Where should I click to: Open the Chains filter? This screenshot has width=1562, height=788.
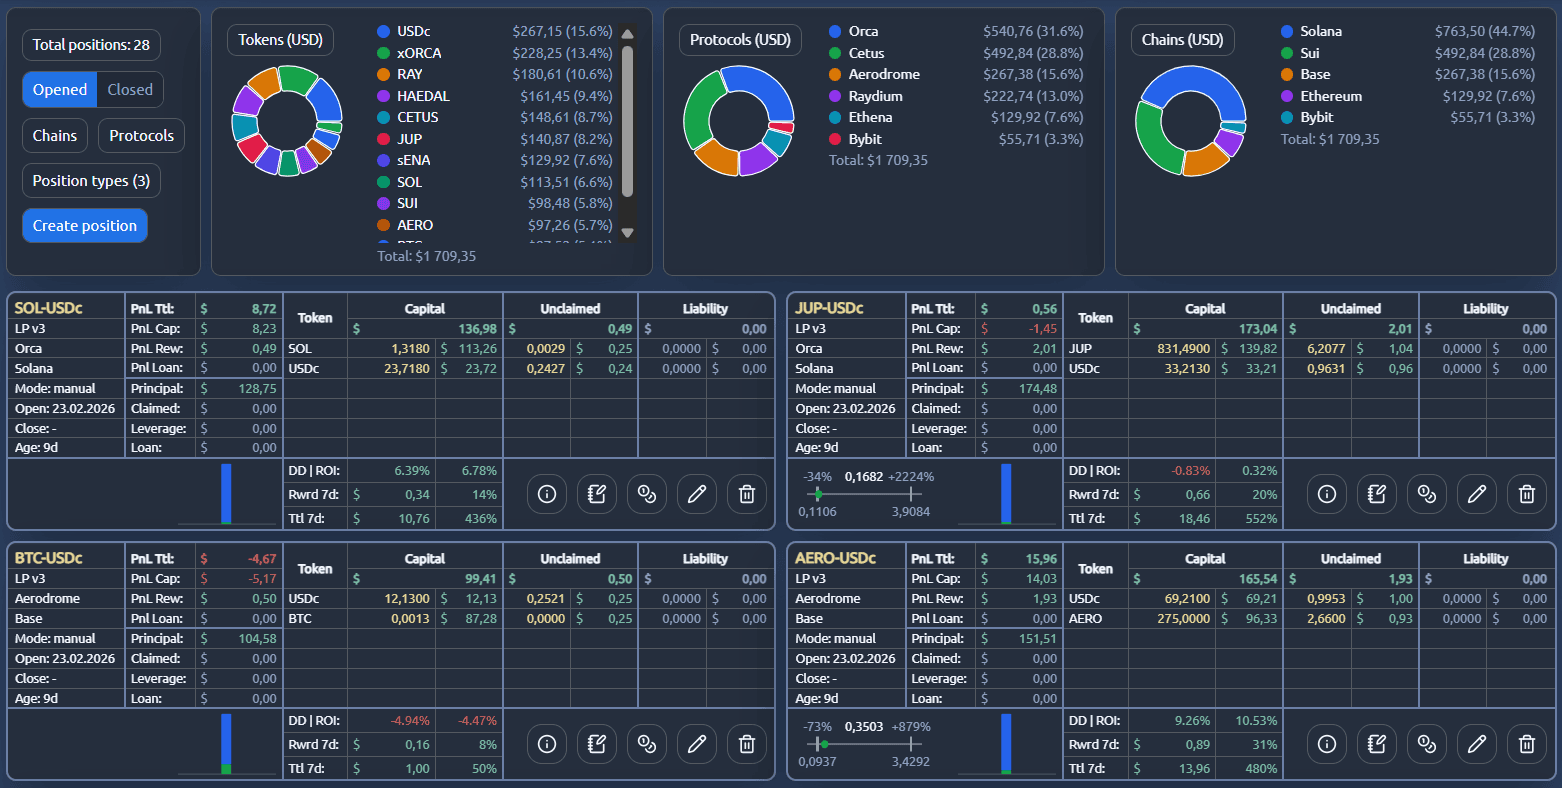(x=55, y=136)
